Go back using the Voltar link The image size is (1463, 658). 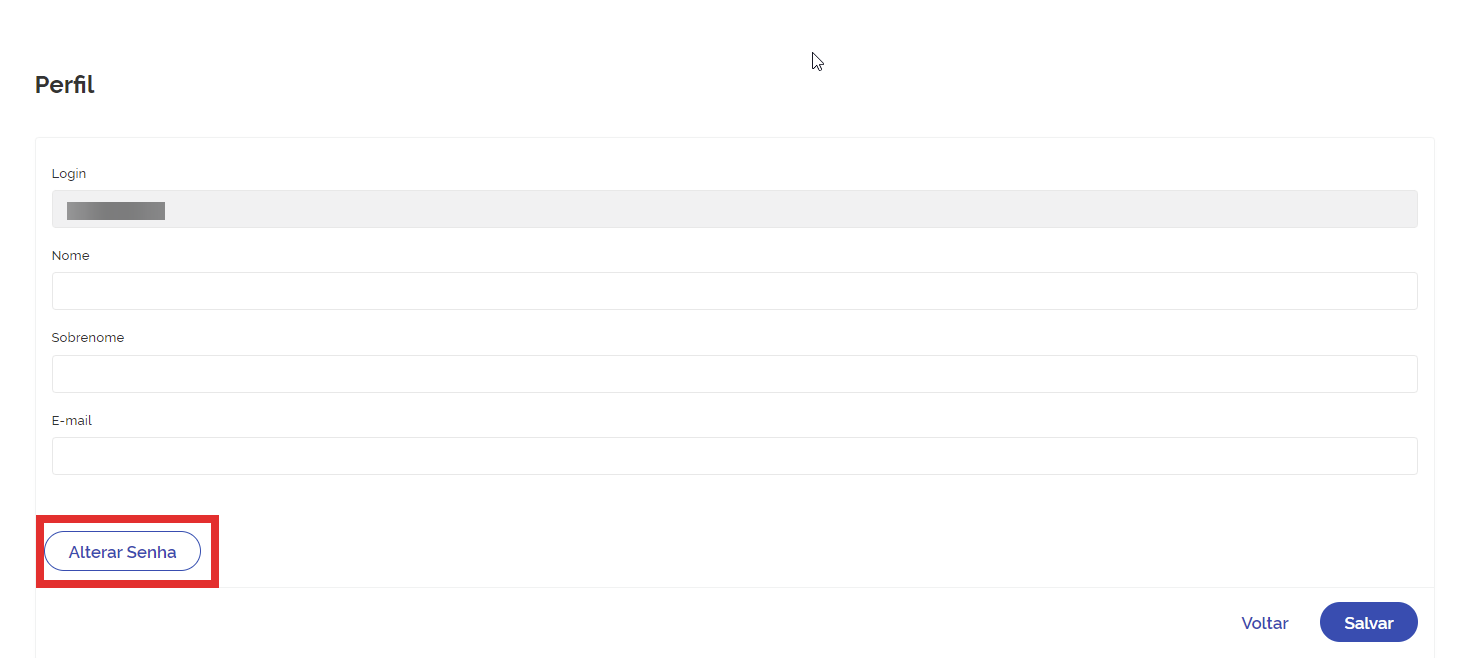(1264, 623)
